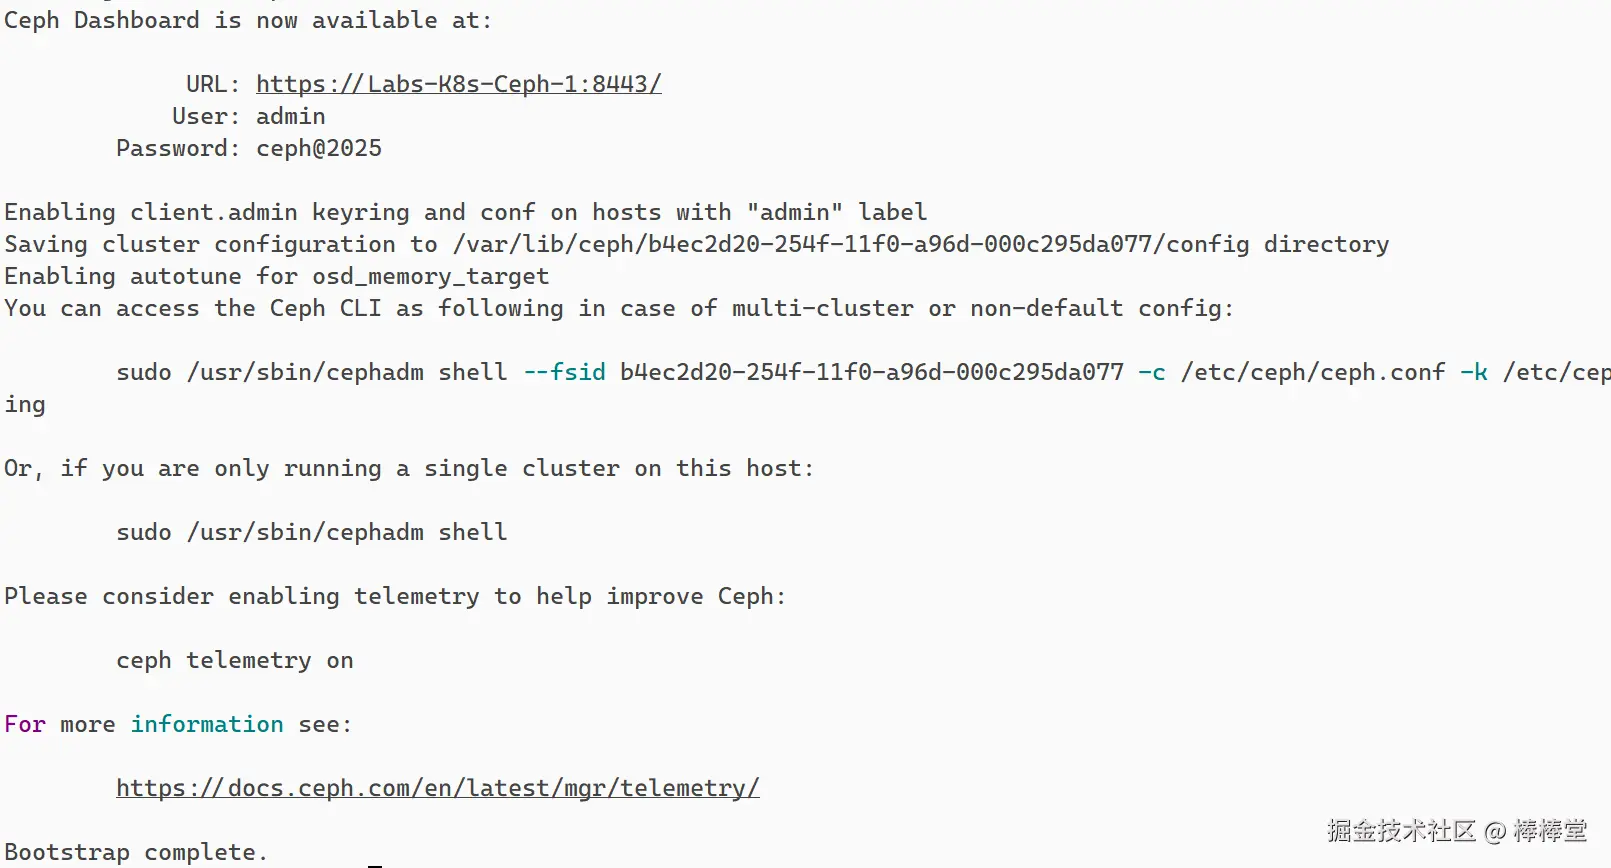Click the /var/lib/ceph config directory path

[850, 244]
